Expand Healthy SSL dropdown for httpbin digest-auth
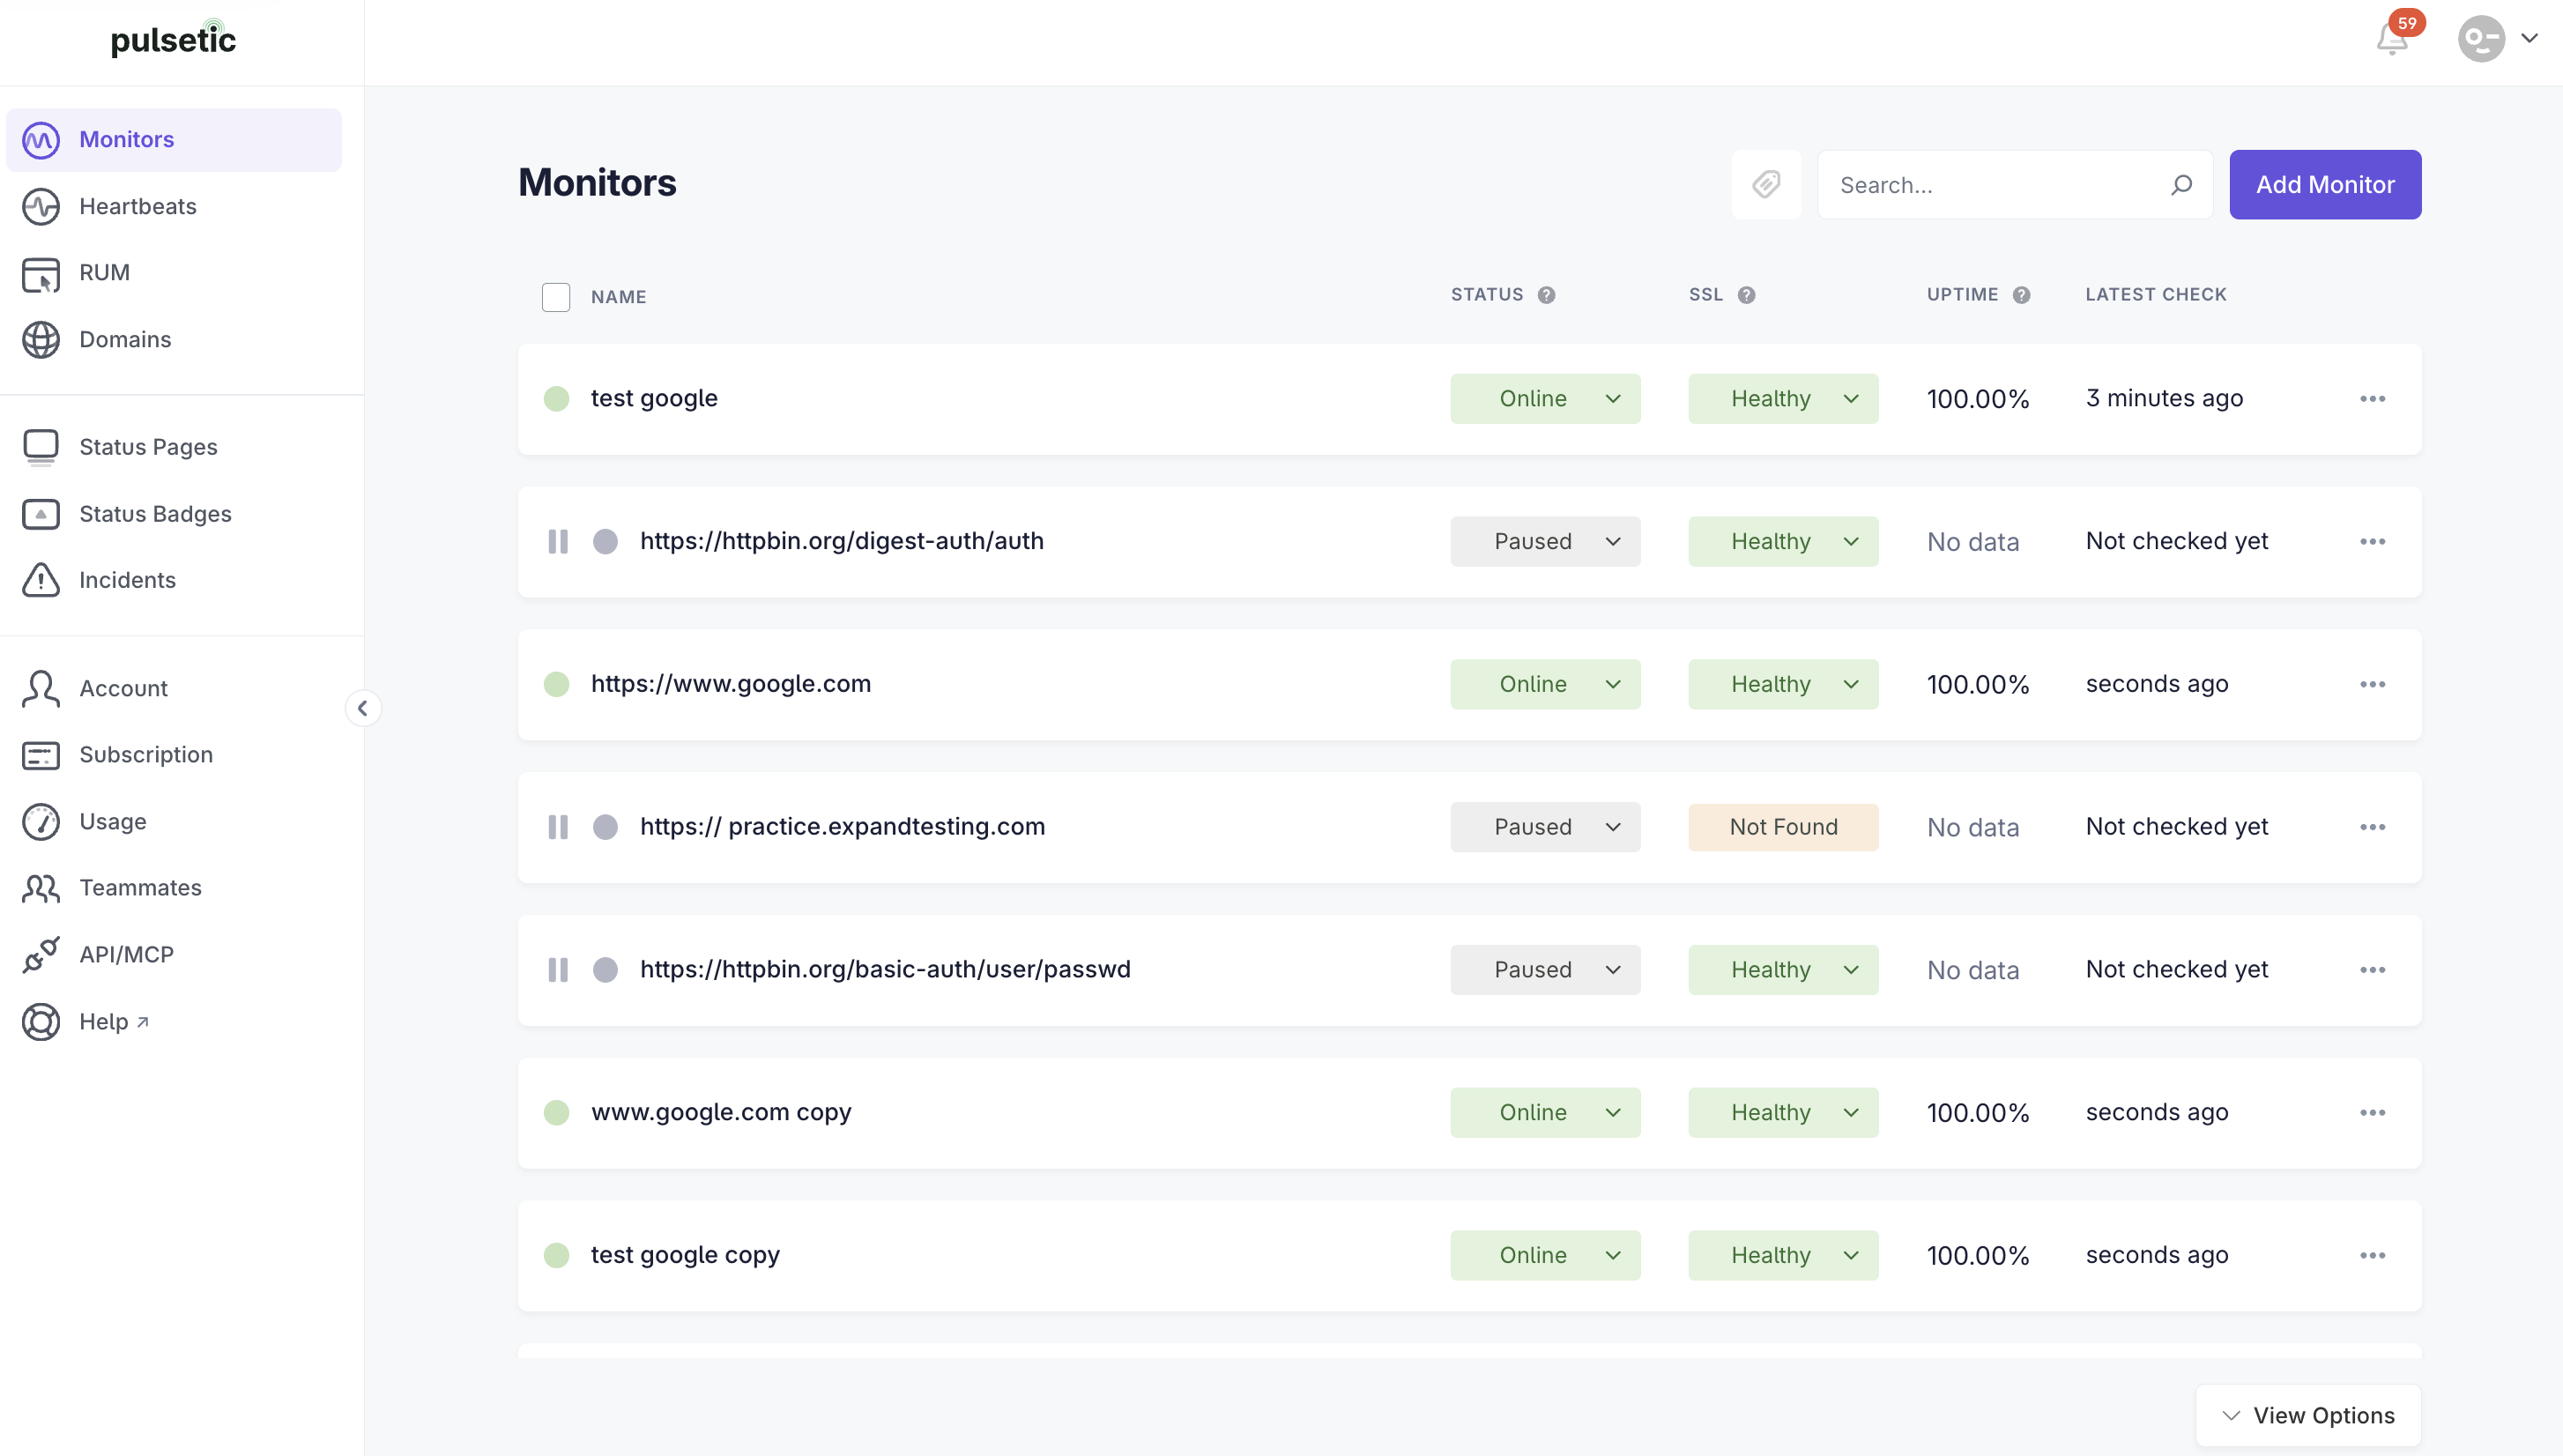The image size is (2563, 1456). pos(1783,542)
